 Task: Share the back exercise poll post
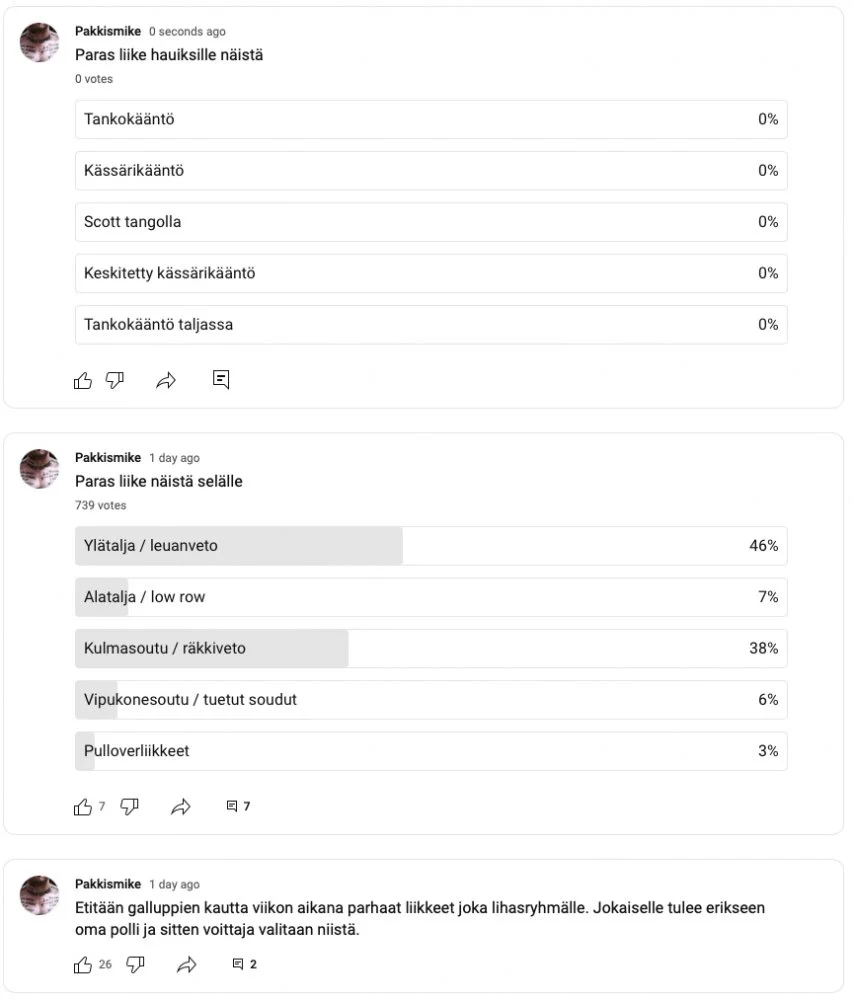point(181,807)
